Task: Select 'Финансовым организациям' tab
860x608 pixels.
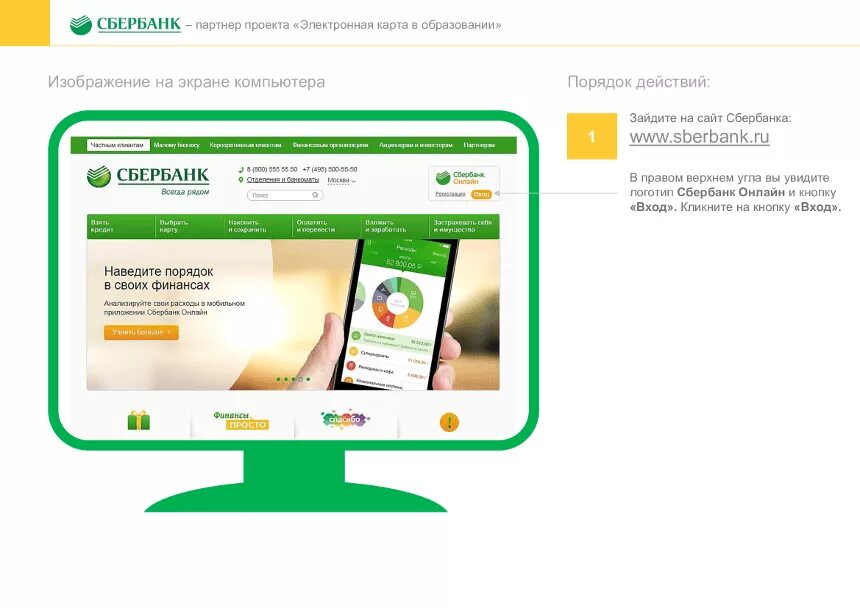Action: (x=330, y=145)
